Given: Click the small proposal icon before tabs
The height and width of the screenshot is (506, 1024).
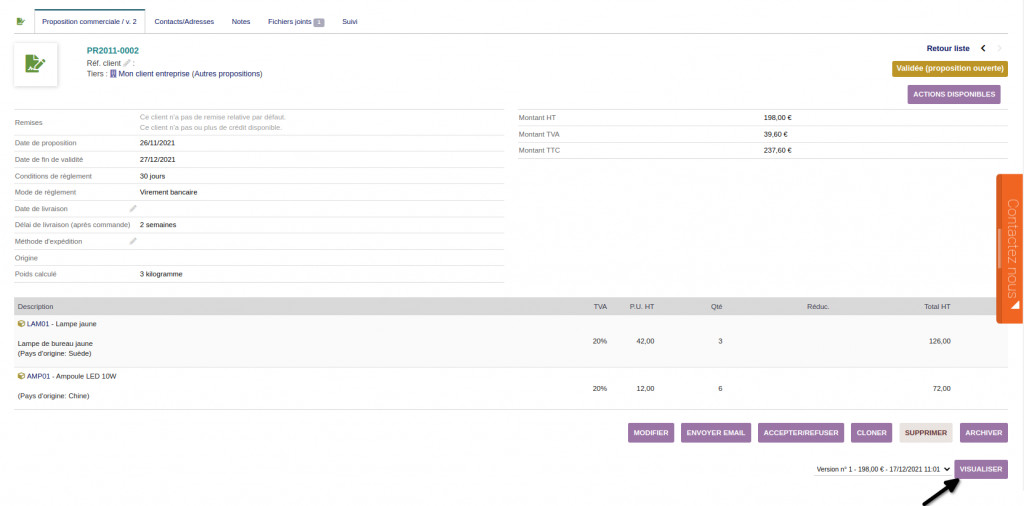Looking at the screenshot, I should [21, 21].
